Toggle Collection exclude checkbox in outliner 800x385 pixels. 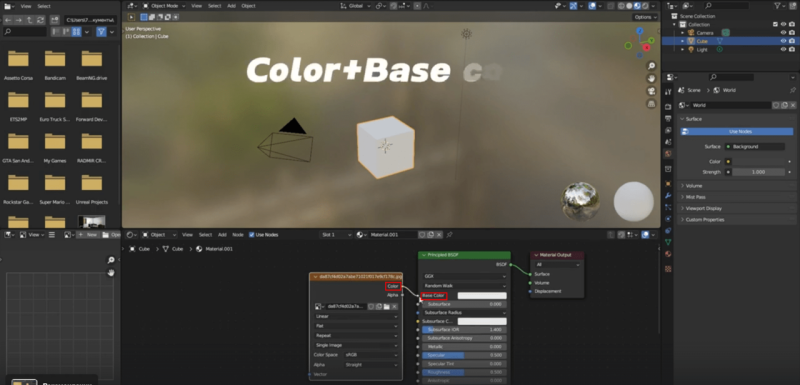tap(776, 24)
